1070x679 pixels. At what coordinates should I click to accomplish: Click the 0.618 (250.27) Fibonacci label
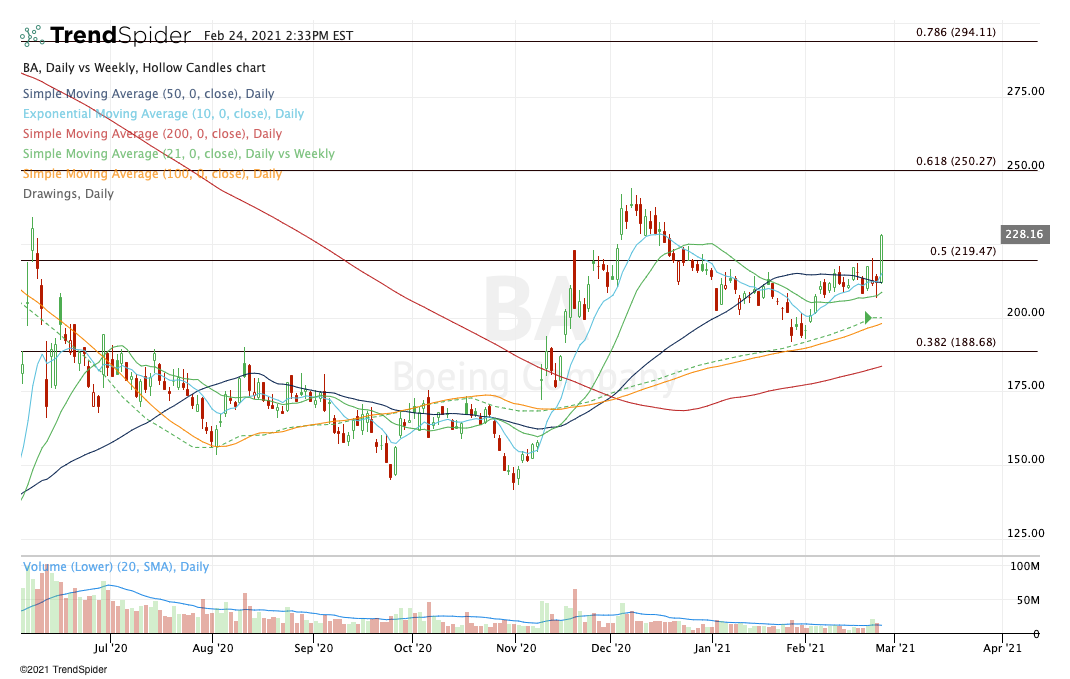pos(955,161)
